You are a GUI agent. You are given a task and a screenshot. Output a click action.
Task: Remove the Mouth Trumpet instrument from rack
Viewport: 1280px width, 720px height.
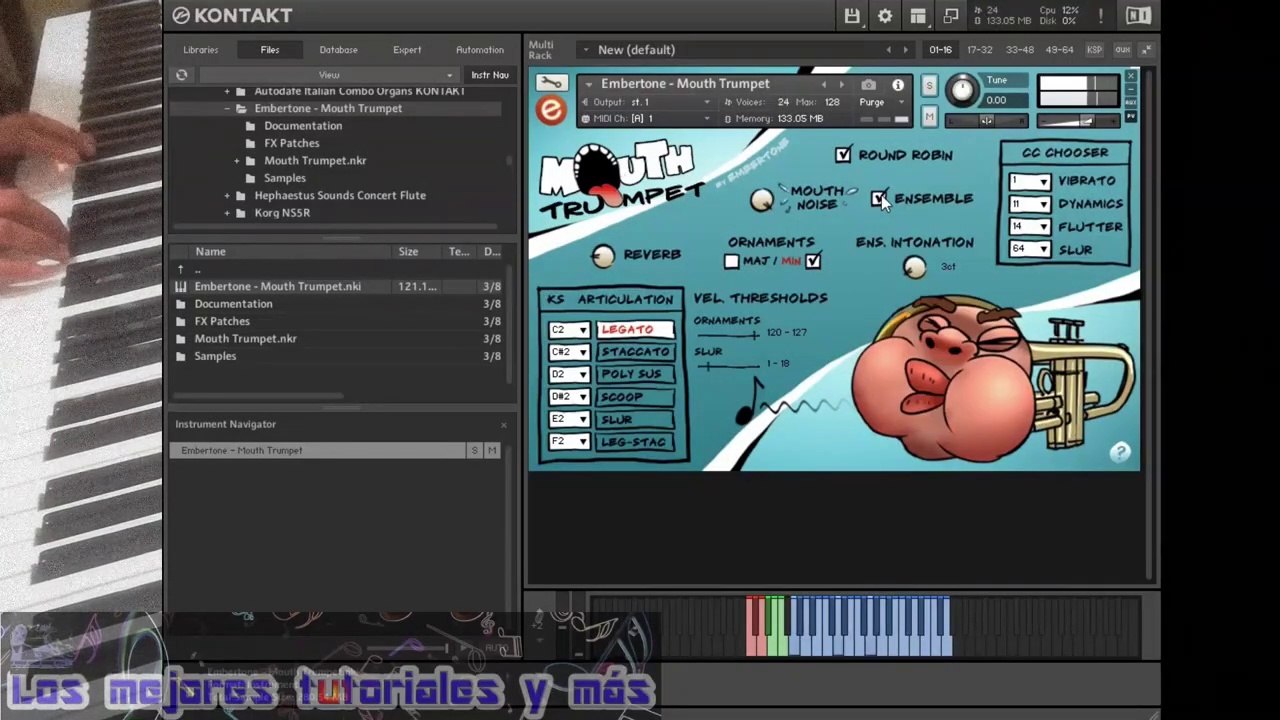(1131, 77)
